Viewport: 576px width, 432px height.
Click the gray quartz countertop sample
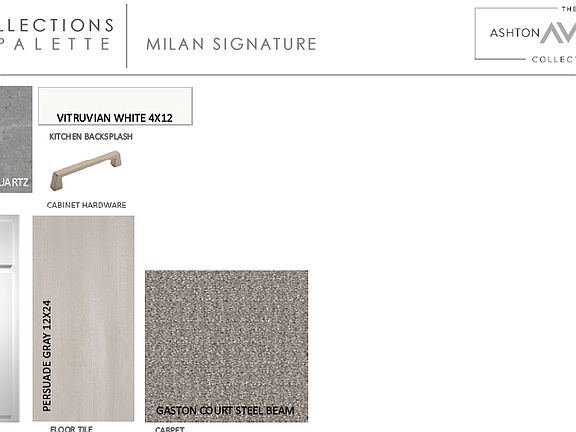point(16,139)
